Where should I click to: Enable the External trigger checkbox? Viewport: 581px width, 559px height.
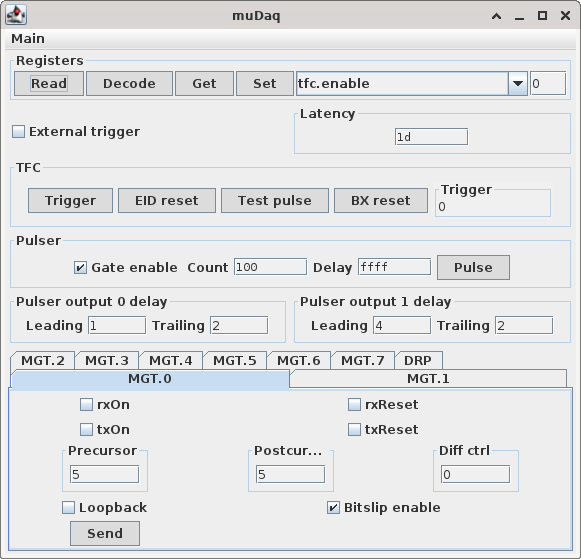click(19, 132)
